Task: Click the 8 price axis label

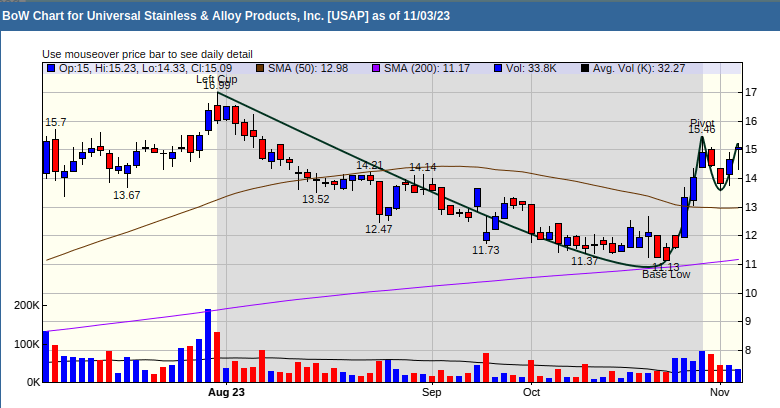Action: point(748,351)
